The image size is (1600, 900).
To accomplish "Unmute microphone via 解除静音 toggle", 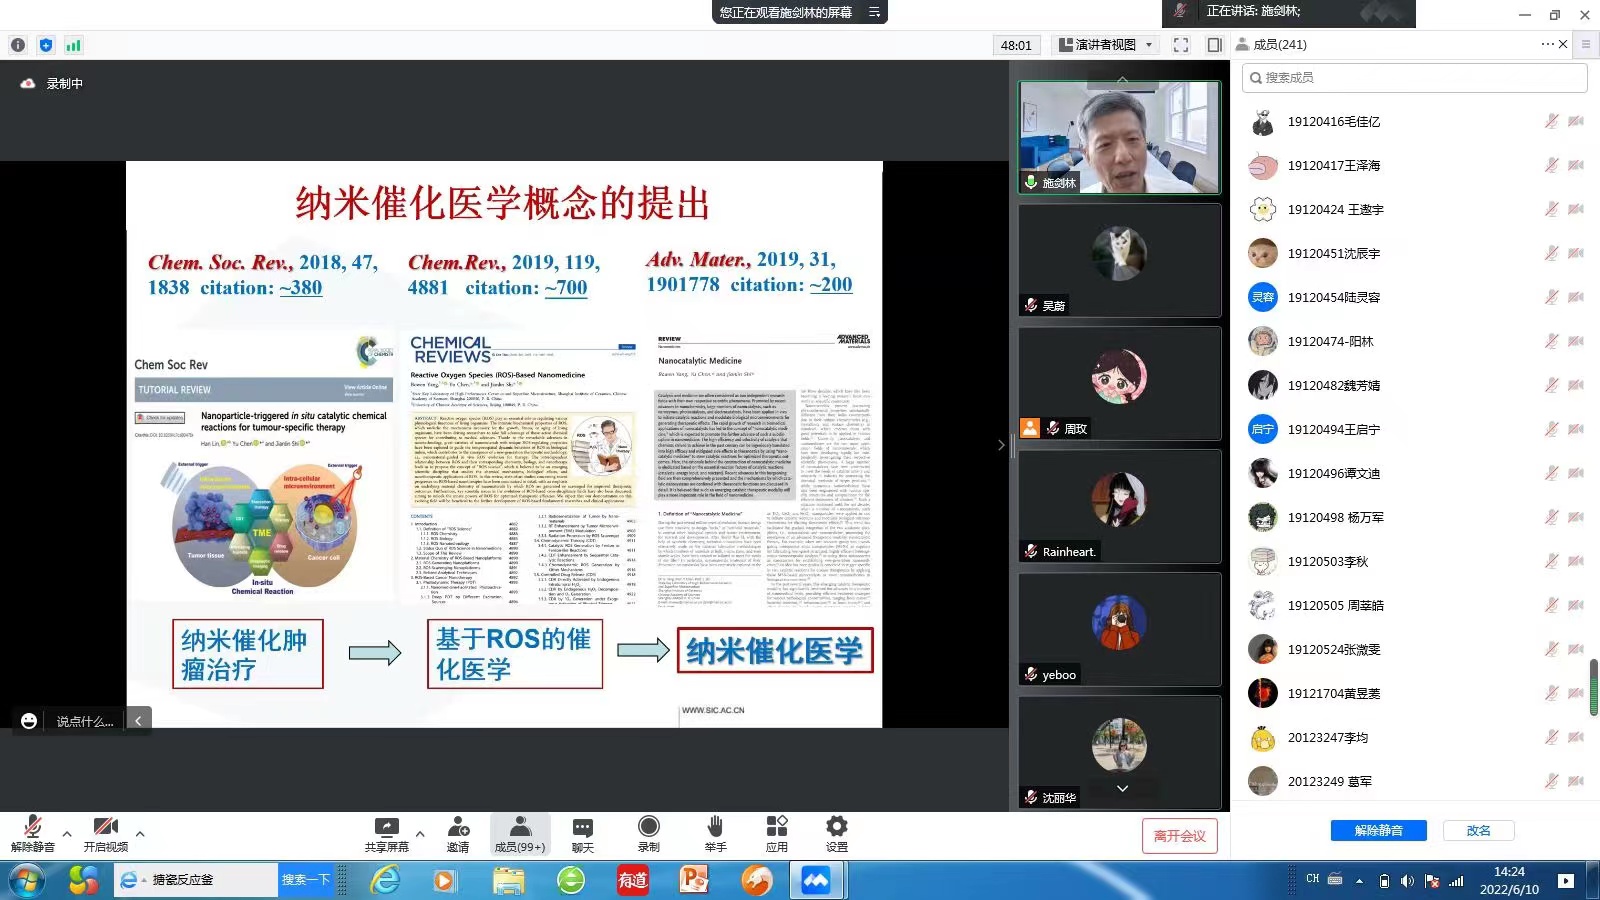I will pos(32,833).
